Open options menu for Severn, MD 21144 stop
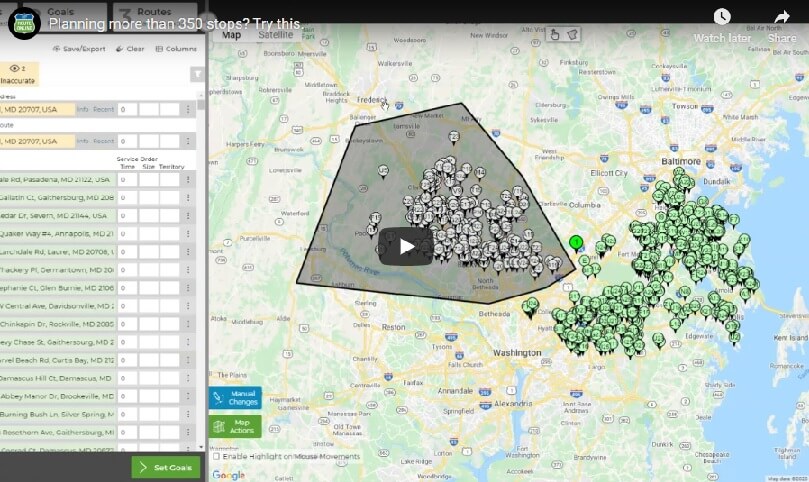This screenshot has height=482, width=809. (x=188, y=216)
